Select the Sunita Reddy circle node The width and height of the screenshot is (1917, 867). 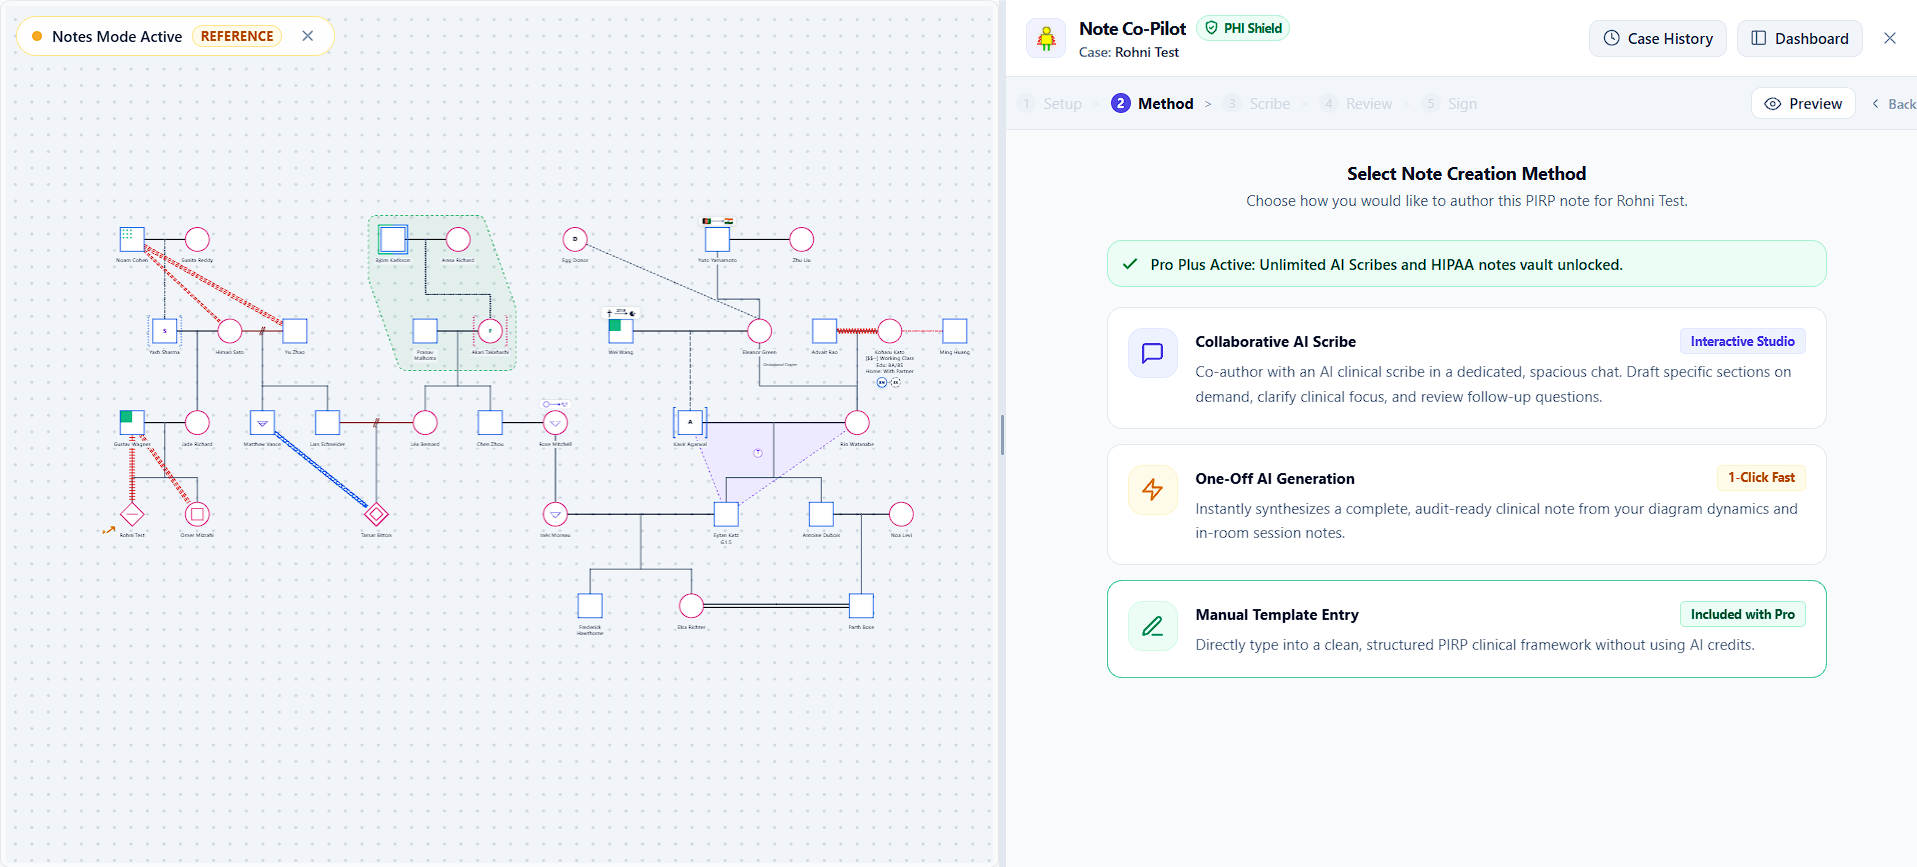tap(197, 239)
